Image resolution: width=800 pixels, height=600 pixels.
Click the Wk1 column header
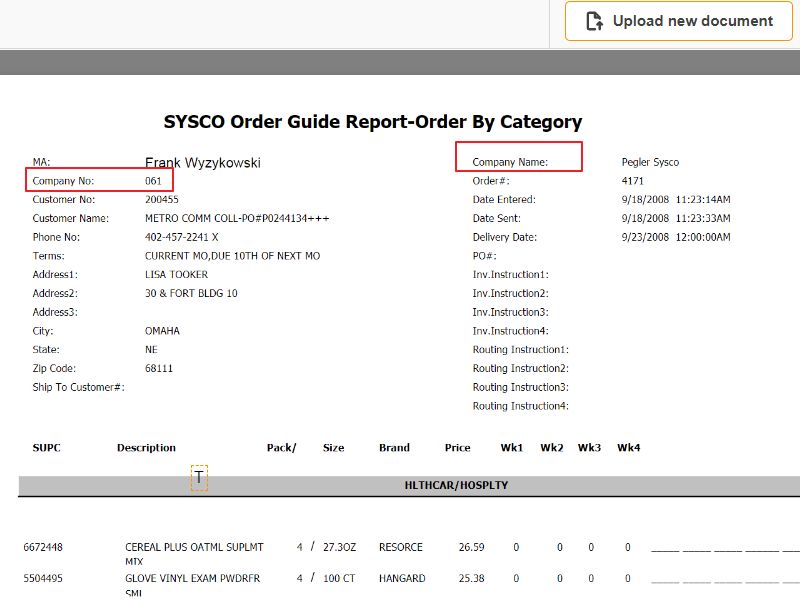pyautogui.click(x=512, y=447)
